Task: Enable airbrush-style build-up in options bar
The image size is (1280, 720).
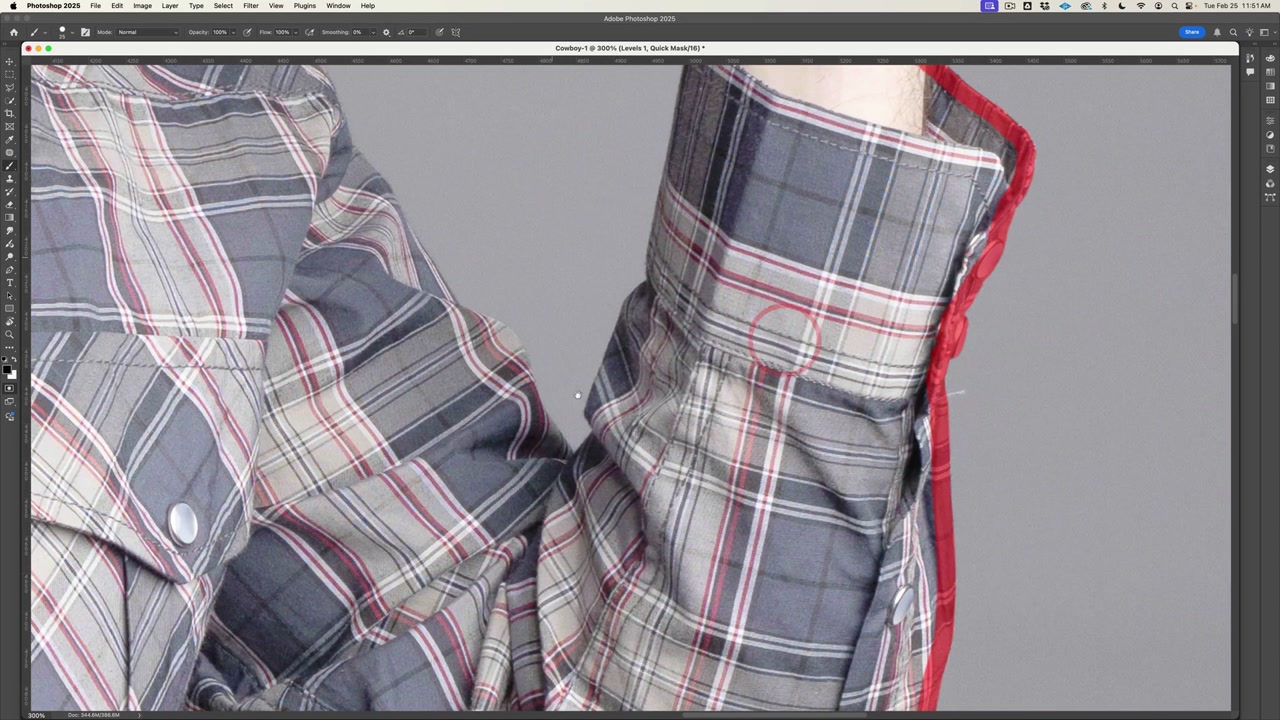Action: 309,32
